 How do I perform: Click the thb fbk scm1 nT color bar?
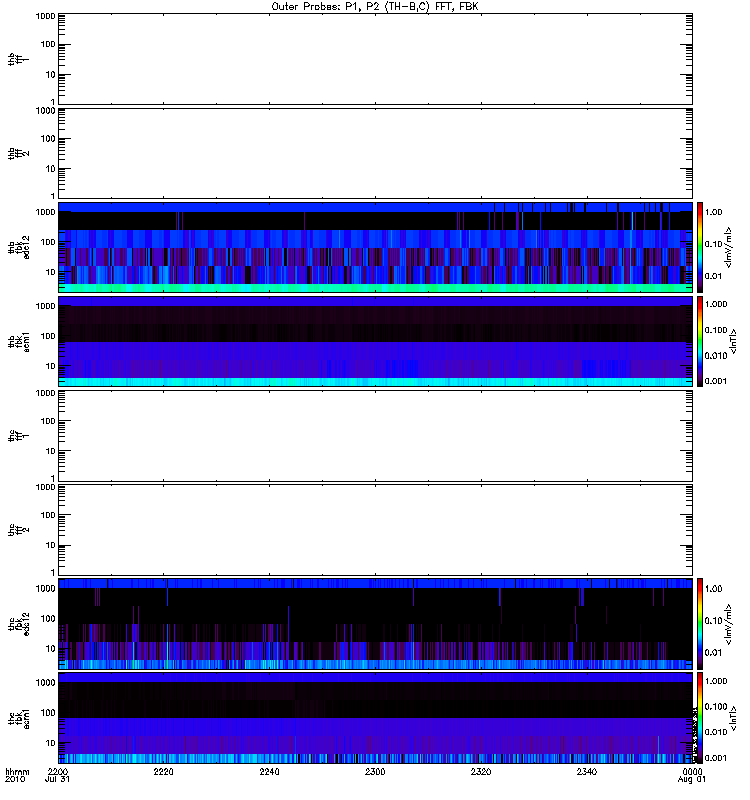[700, 341]
